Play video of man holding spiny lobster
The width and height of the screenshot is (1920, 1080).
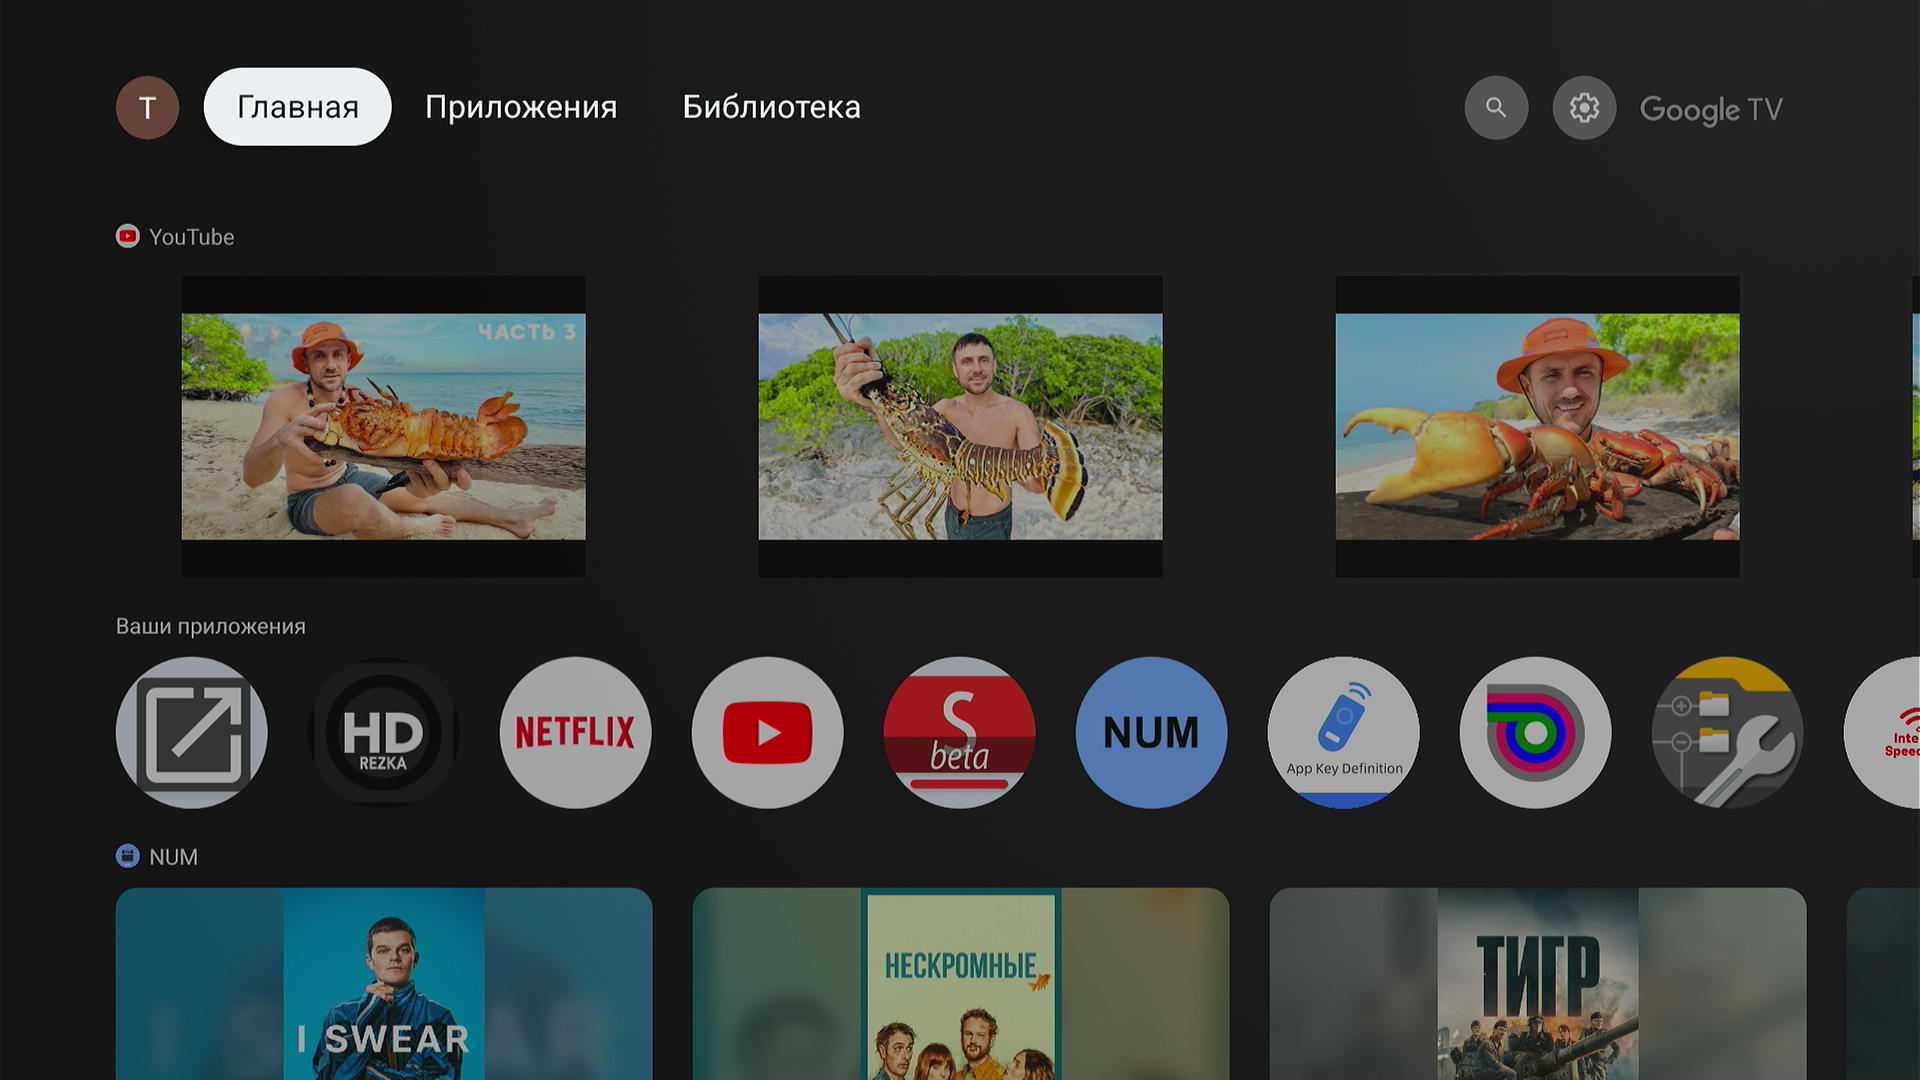click(x=960, y=427)
